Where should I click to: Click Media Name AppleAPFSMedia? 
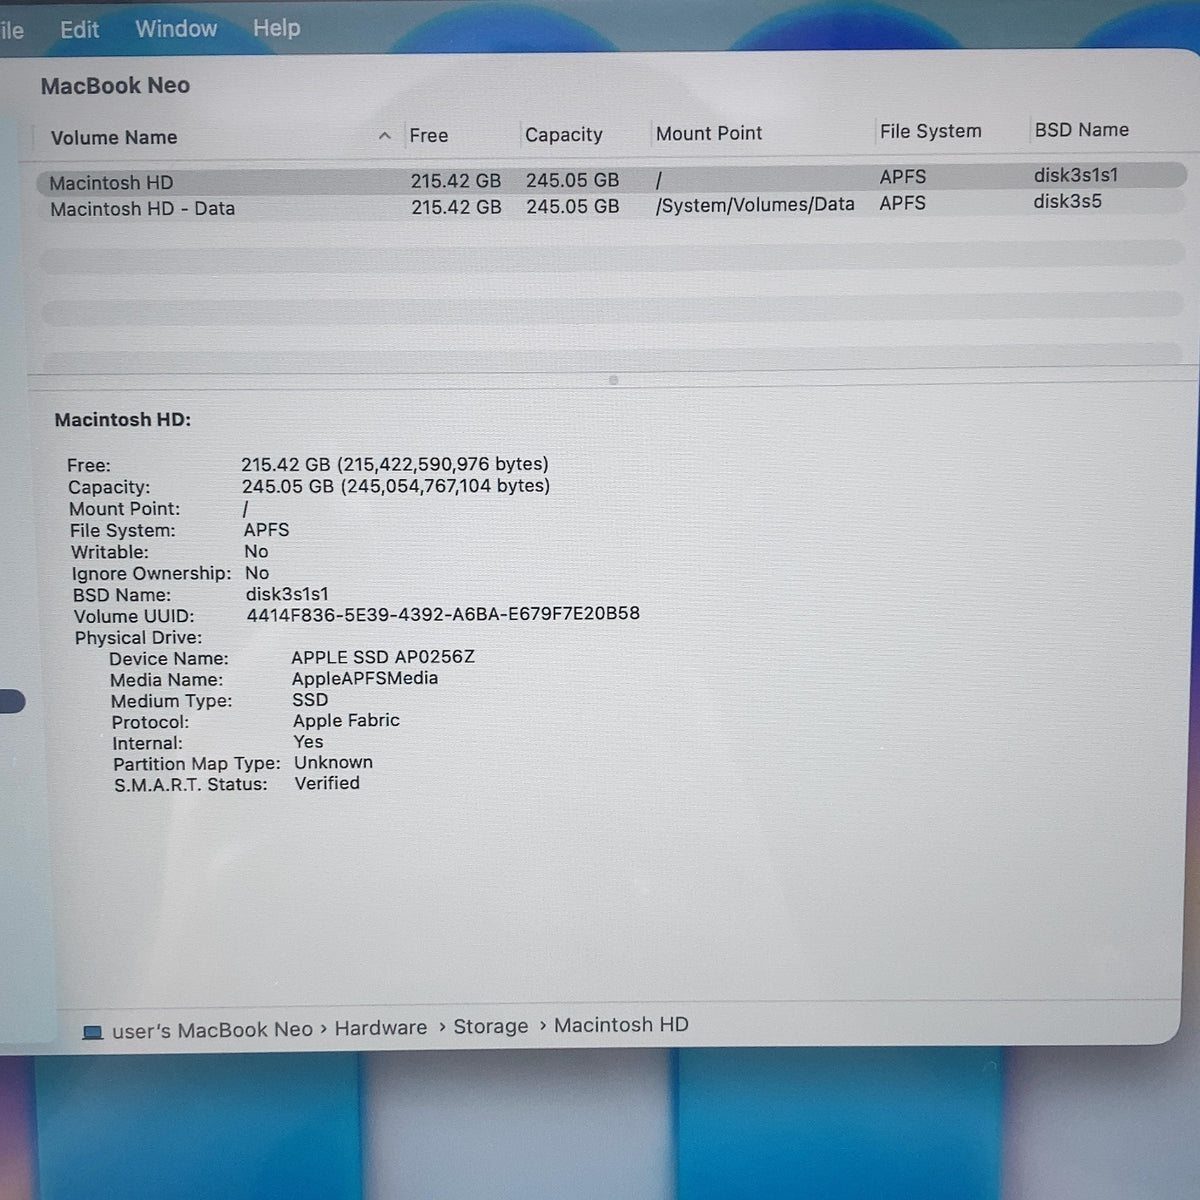[x=365, y=678]
